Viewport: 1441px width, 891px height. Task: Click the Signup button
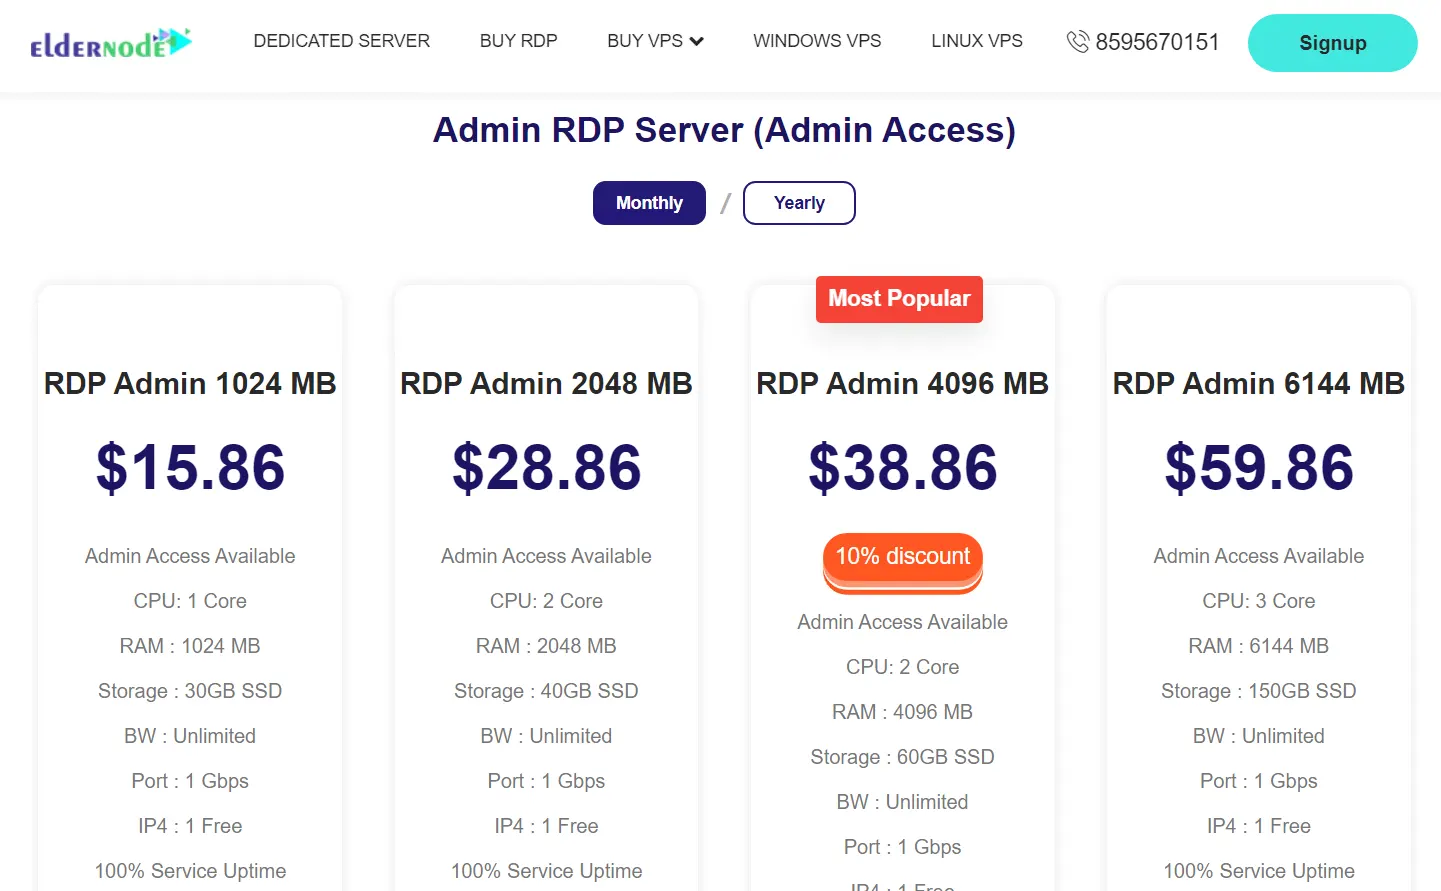coord(1332,42)
